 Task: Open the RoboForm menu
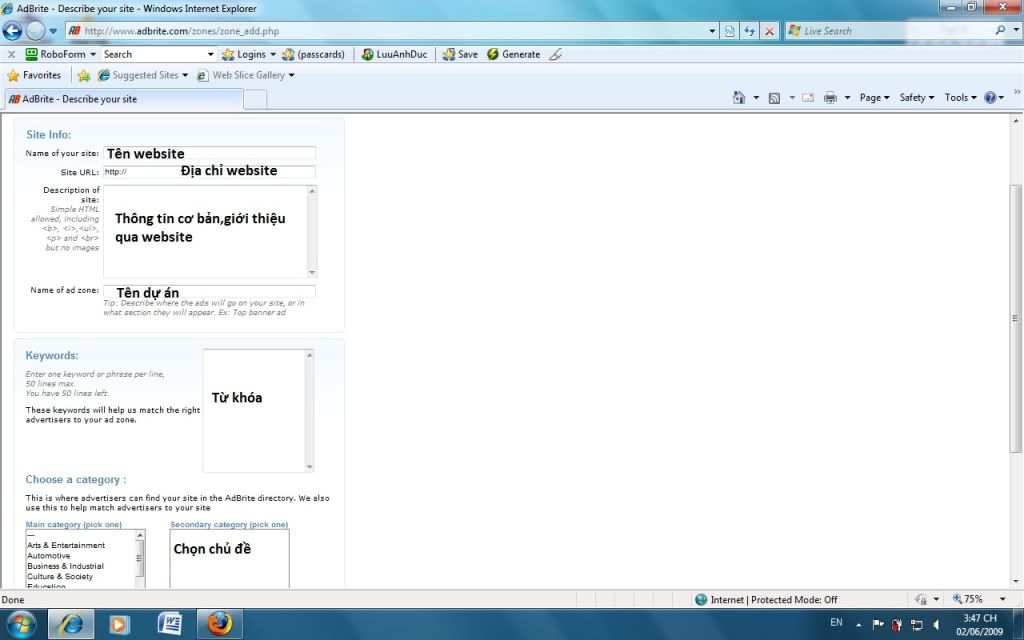(x=60, y=54)
